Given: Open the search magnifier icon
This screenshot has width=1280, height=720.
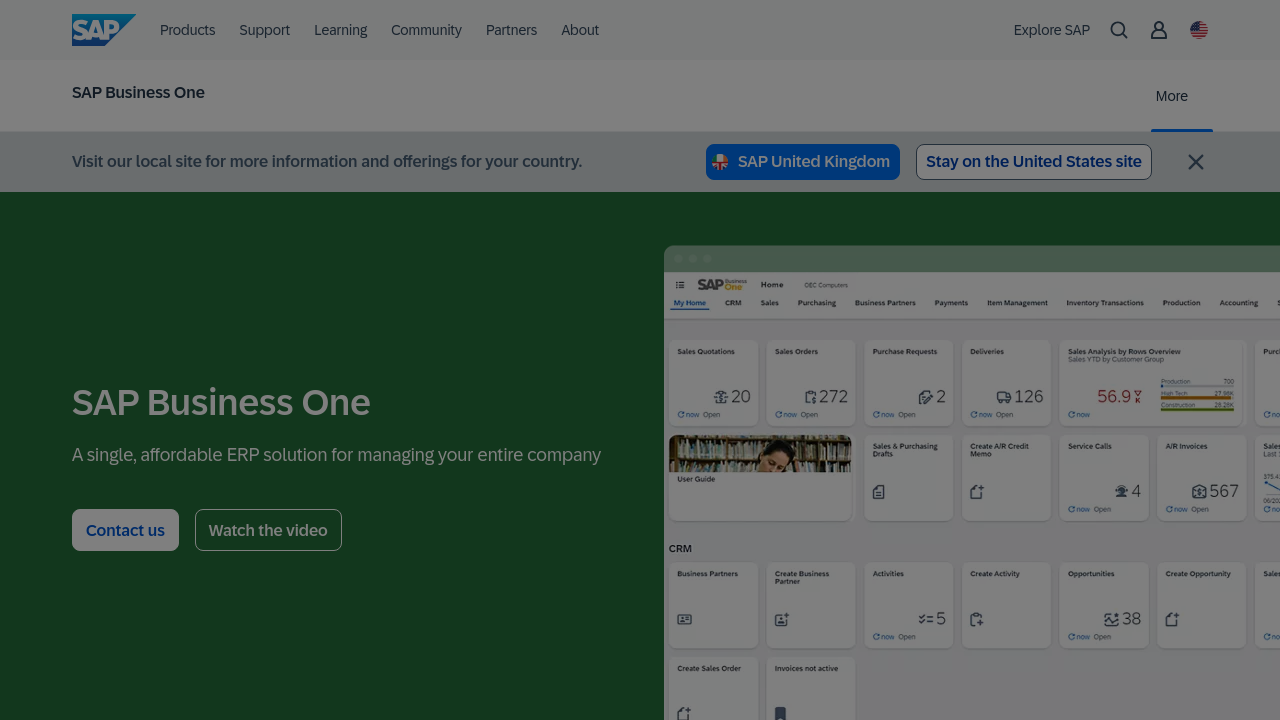Looking at the screenshot, I should click(x=1119, y=30).
